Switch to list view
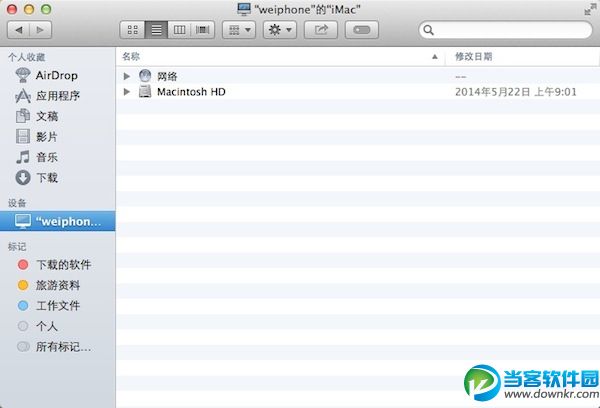This screenshot has width=600, height=408. tap(156, 30)
